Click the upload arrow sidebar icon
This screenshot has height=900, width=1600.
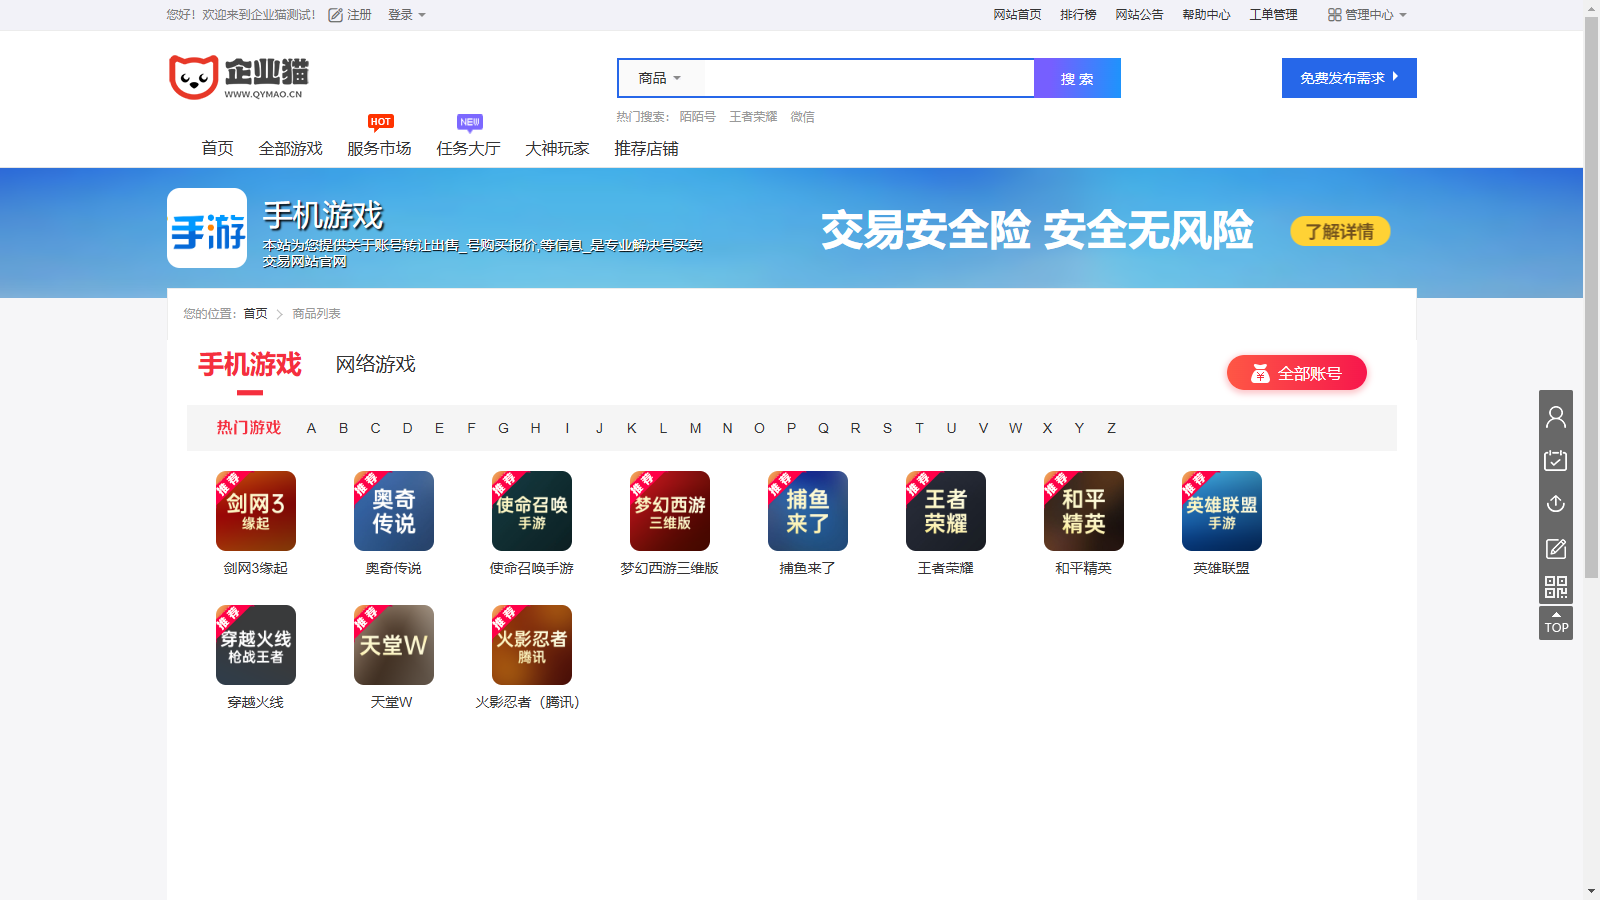(1556, 503)
